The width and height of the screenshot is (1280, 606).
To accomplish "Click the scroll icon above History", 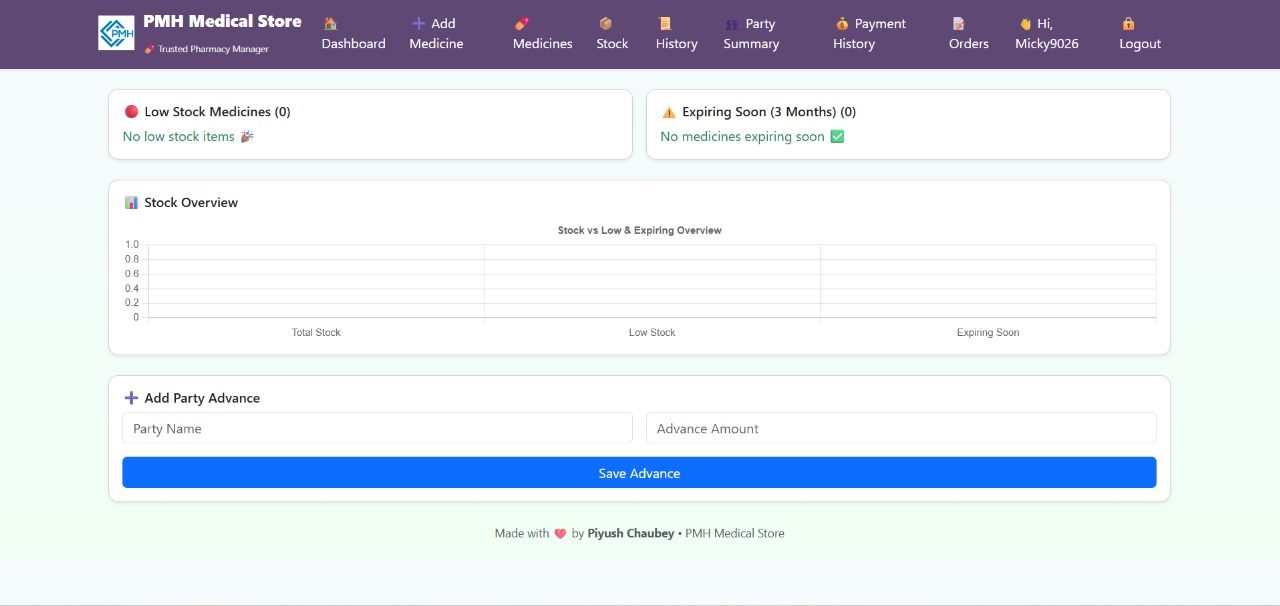I will pyautogui.click(x=665, y=23).
